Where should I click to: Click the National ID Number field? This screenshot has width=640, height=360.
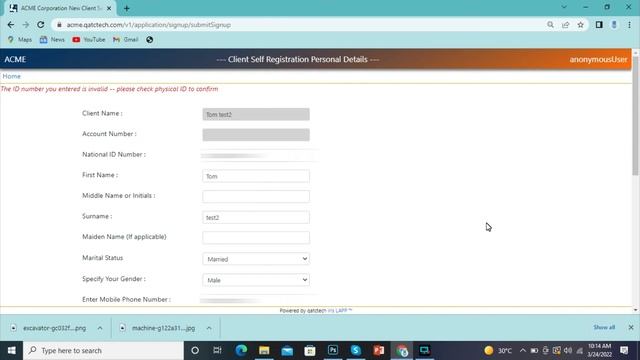click(x=259, y=156)
